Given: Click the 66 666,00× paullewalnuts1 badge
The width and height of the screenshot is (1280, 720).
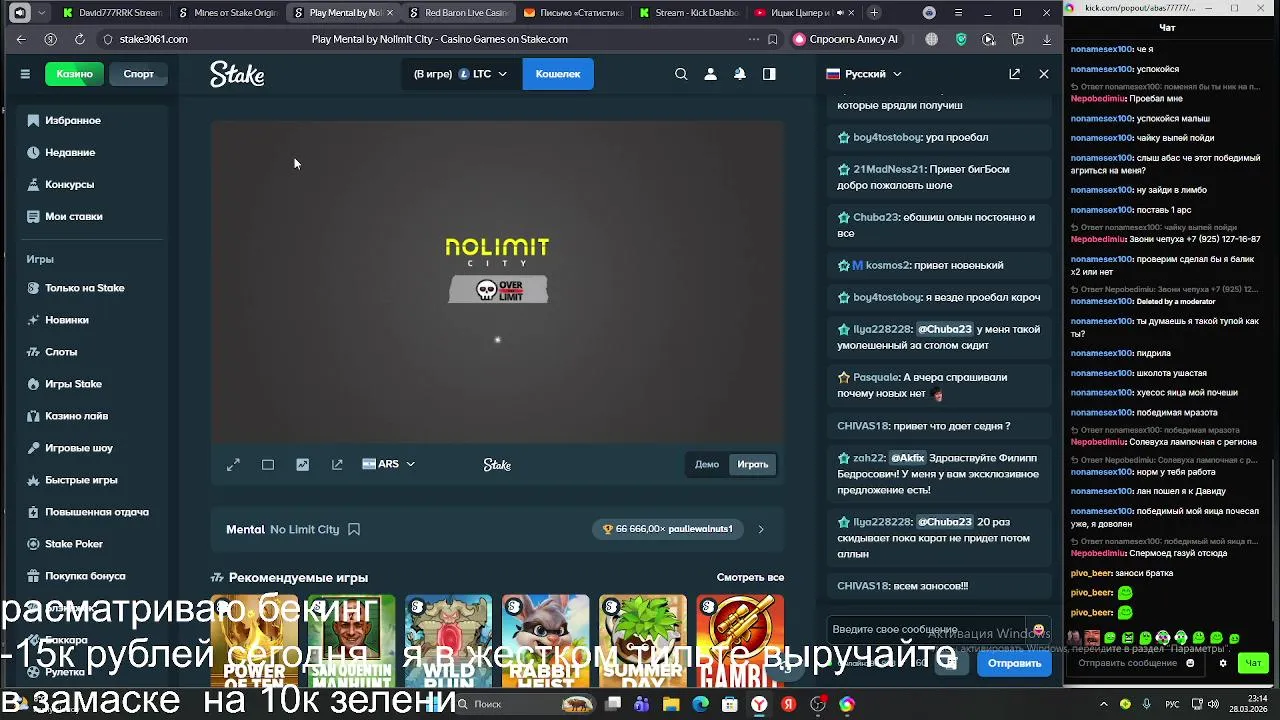Looking at the screenshot, I should 668,529.
